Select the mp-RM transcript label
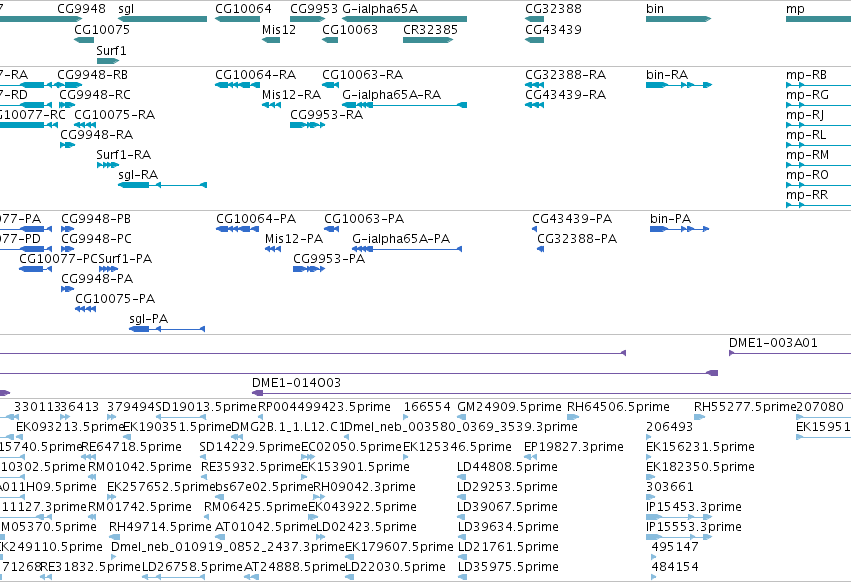 click(808, 155)
